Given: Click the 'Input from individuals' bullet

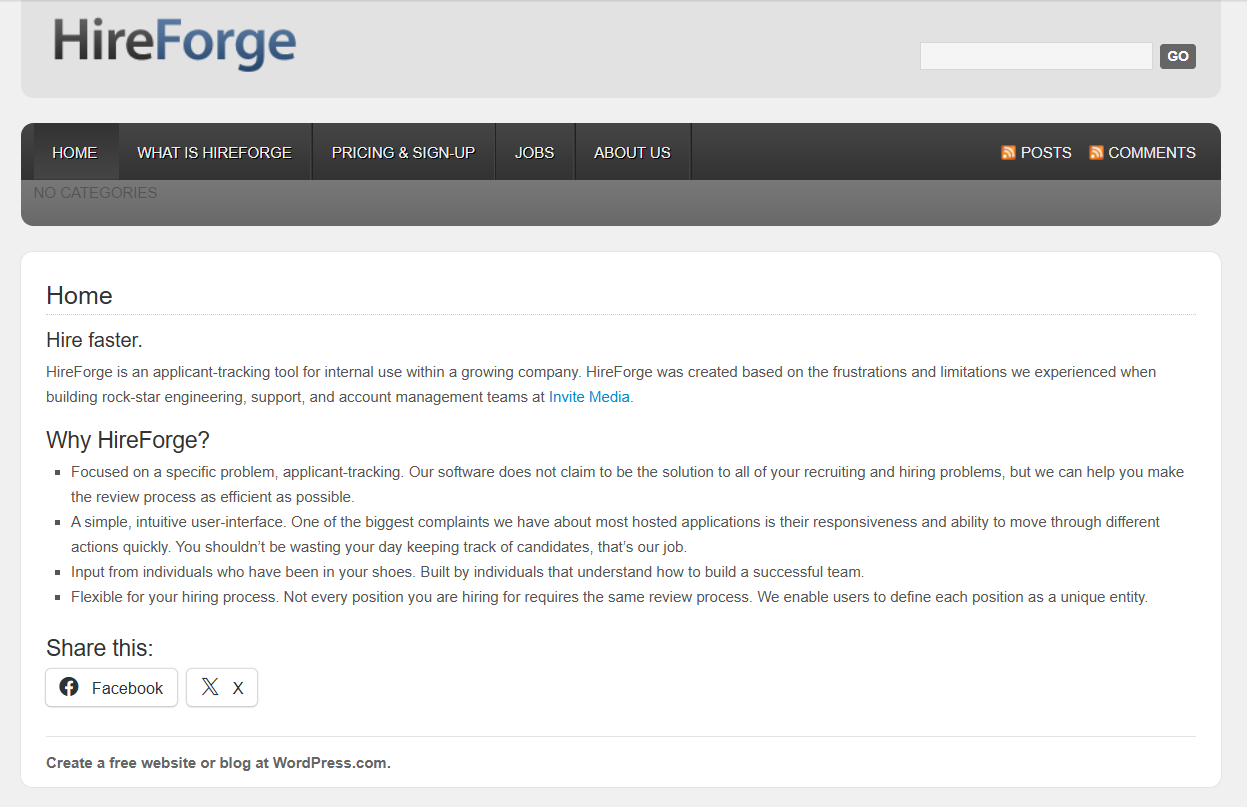Looking at the screenshot, I should [467, 572].
